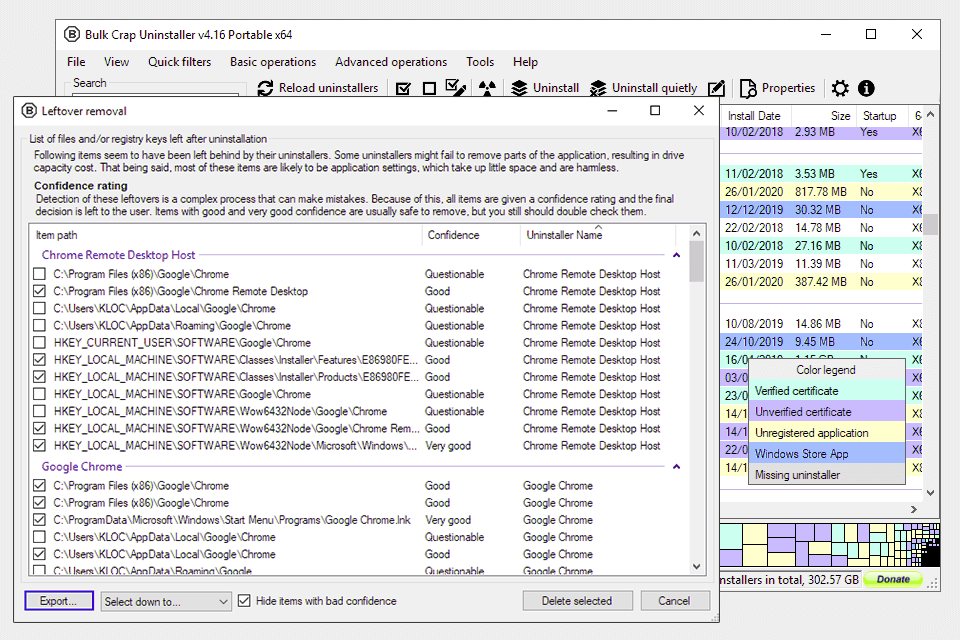The height and width of the screenshot is (640, 960).
Task: Collapse the Chrome Remote Desktop Host group
Action: tap(677, 255)
